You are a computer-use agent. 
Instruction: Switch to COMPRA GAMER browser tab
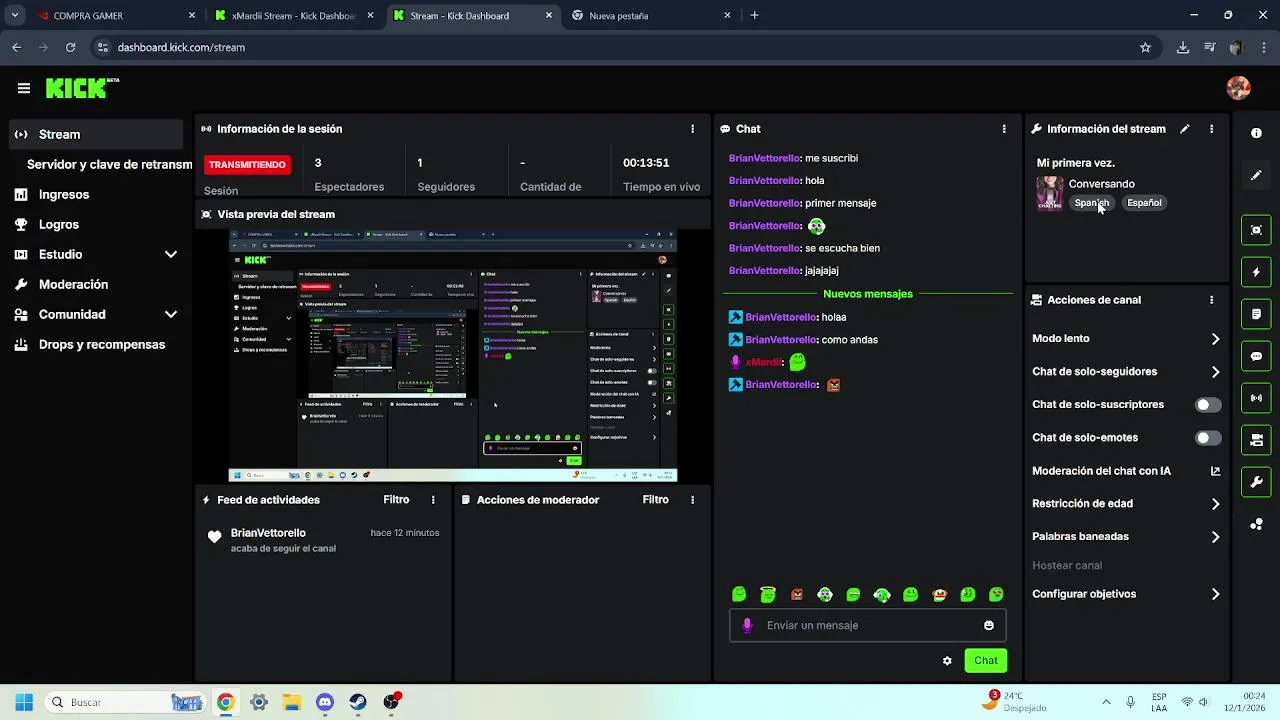pos(115,15)
